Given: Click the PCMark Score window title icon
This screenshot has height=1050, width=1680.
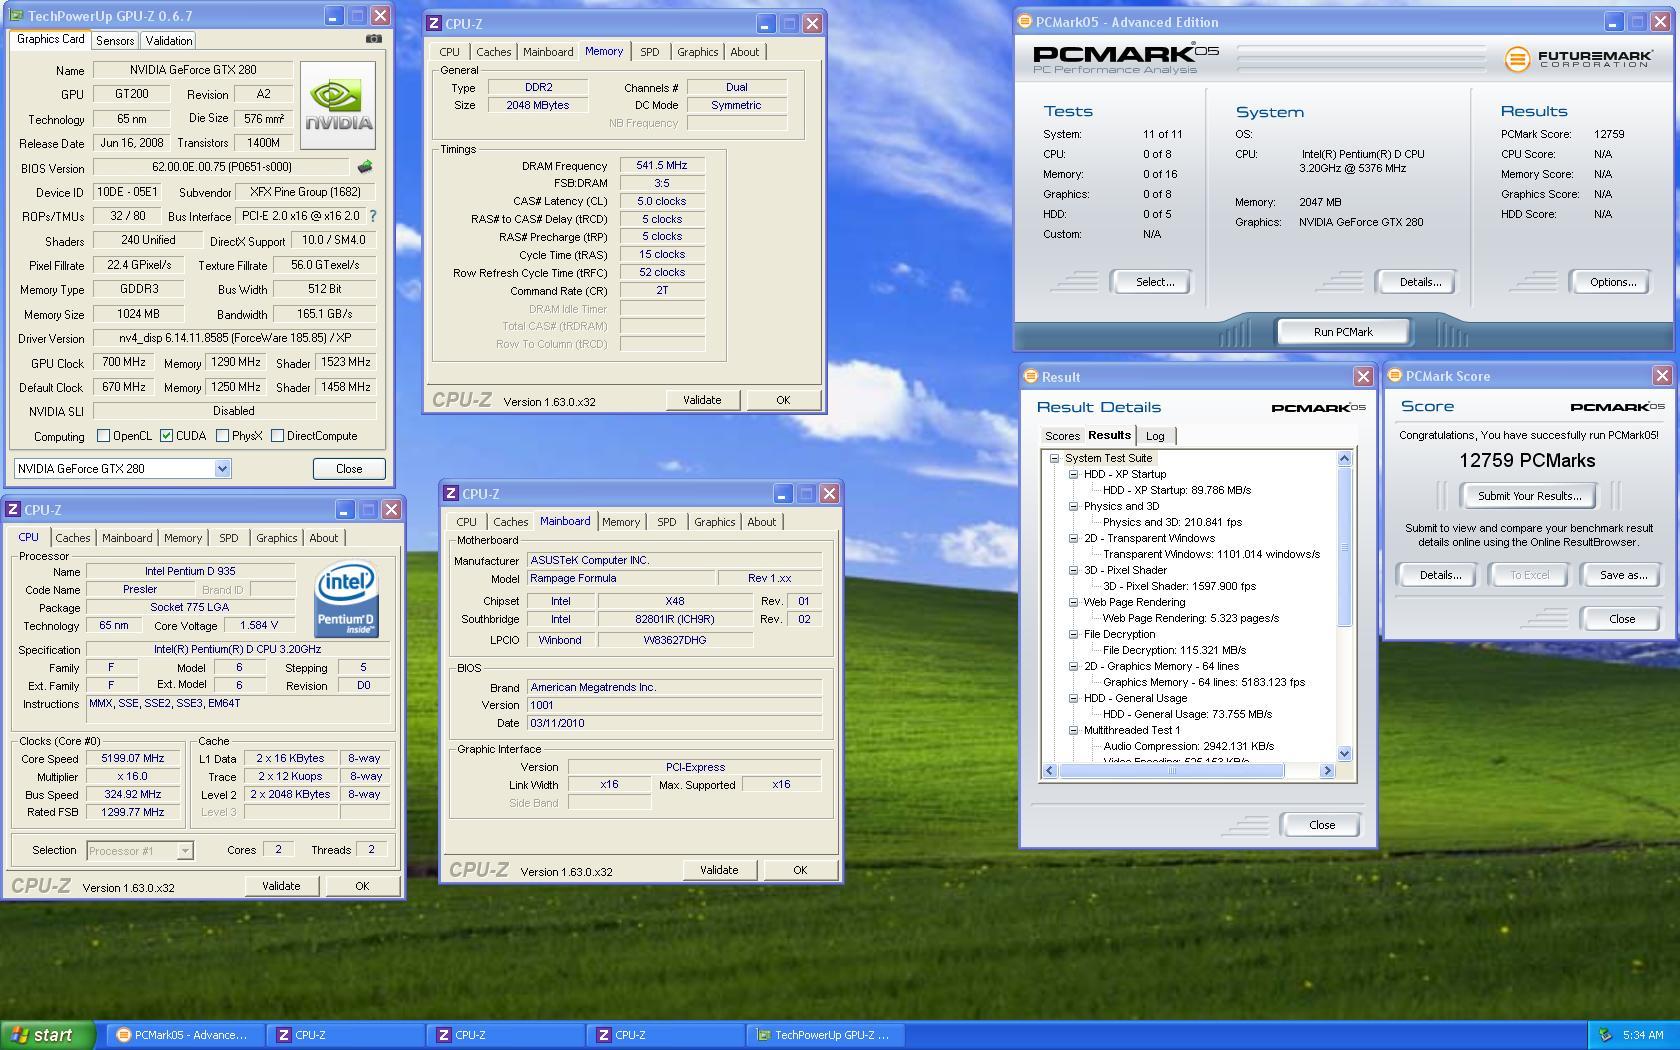Looking at the screenshot, I should click(x=1395, y=376).
